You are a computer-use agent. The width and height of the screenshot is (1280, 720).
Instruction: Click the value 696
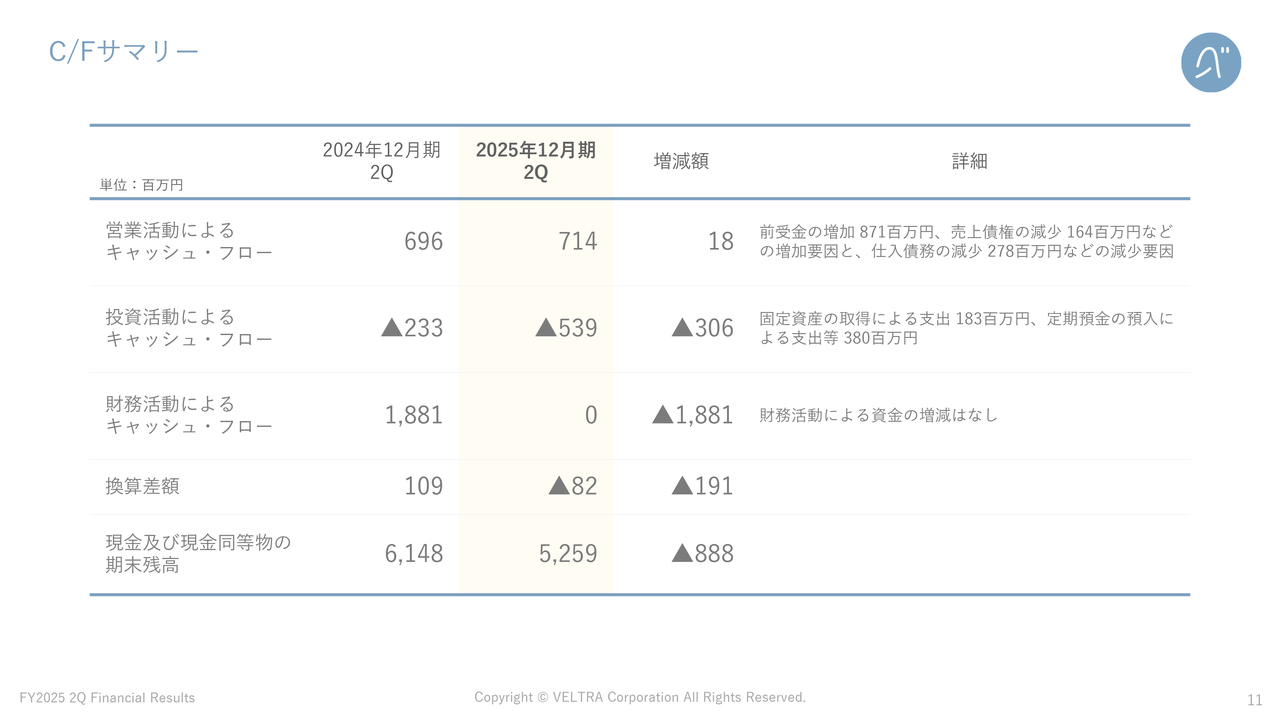tap(423, 241)
